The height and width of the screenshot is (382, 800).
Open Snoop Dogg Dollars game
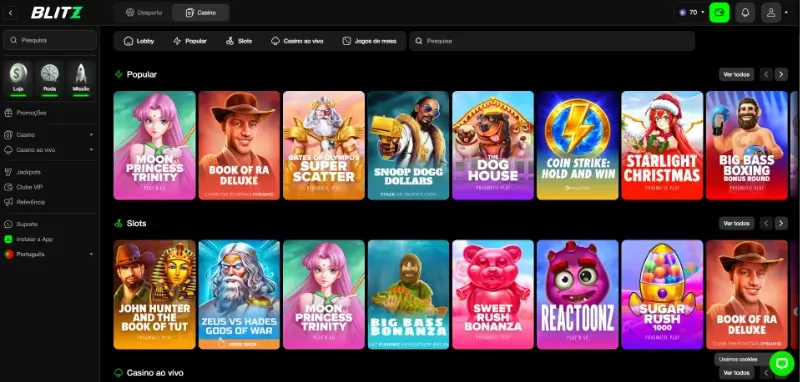pyautogui.click(x=408, y=145)
